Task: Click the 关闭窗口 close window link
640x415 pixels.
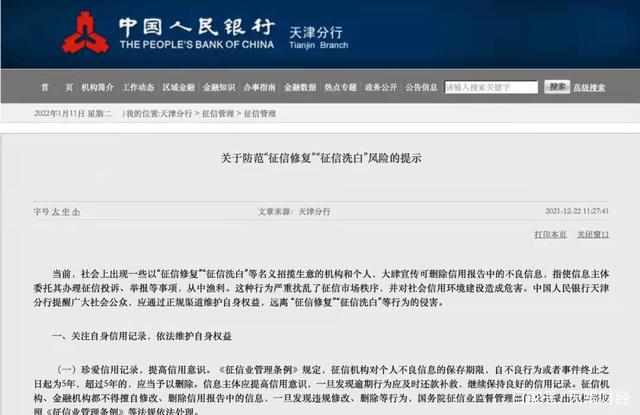Action: 593,234
